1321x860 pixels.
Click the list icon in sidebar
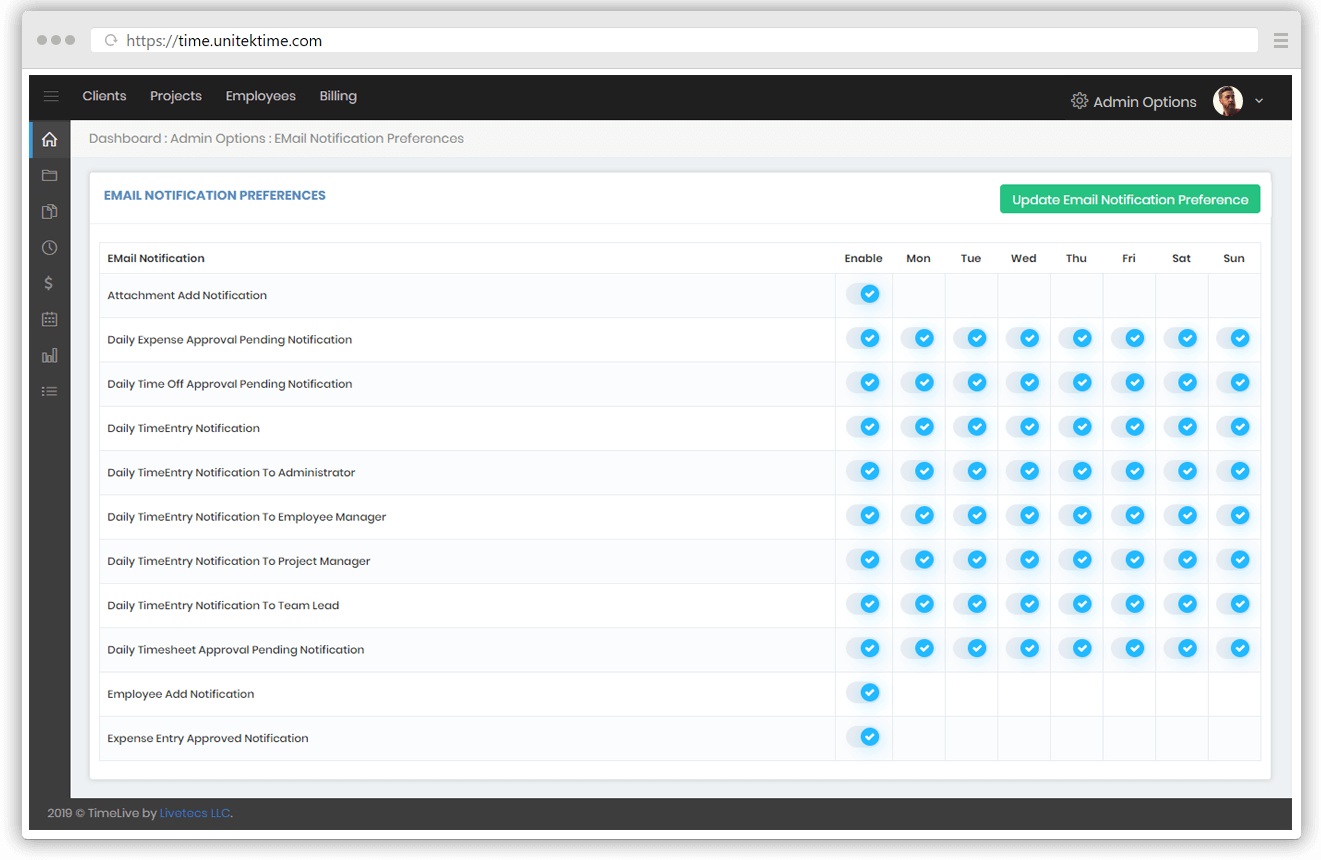49,392
